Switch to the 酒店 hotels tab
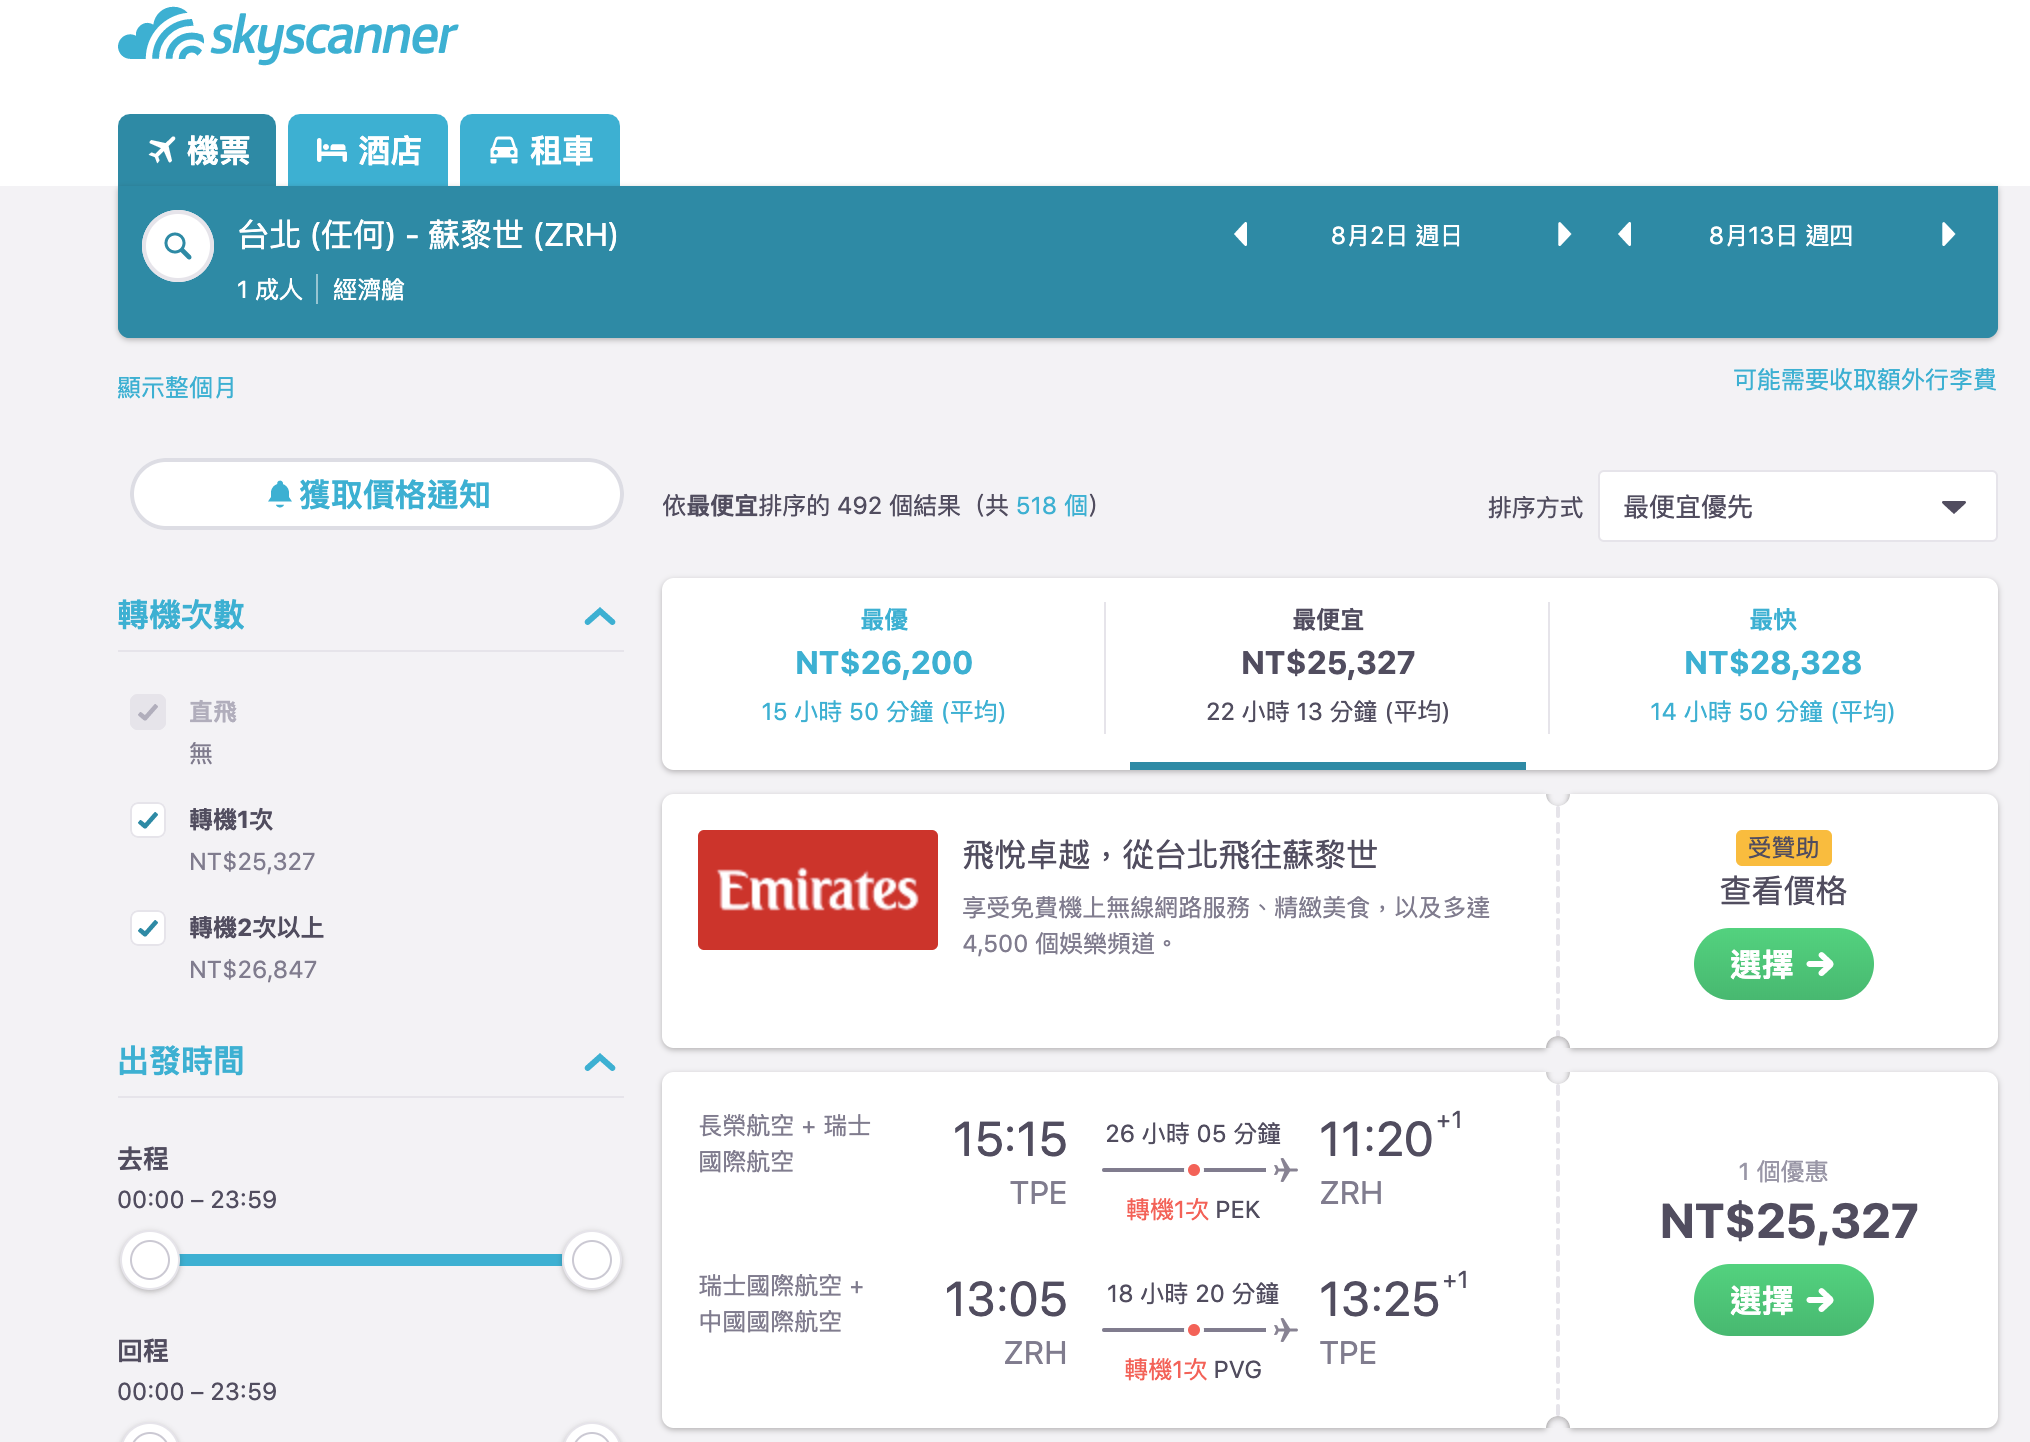The image size is (2030, 1442). pyautogui.click(x=368, y=151)
